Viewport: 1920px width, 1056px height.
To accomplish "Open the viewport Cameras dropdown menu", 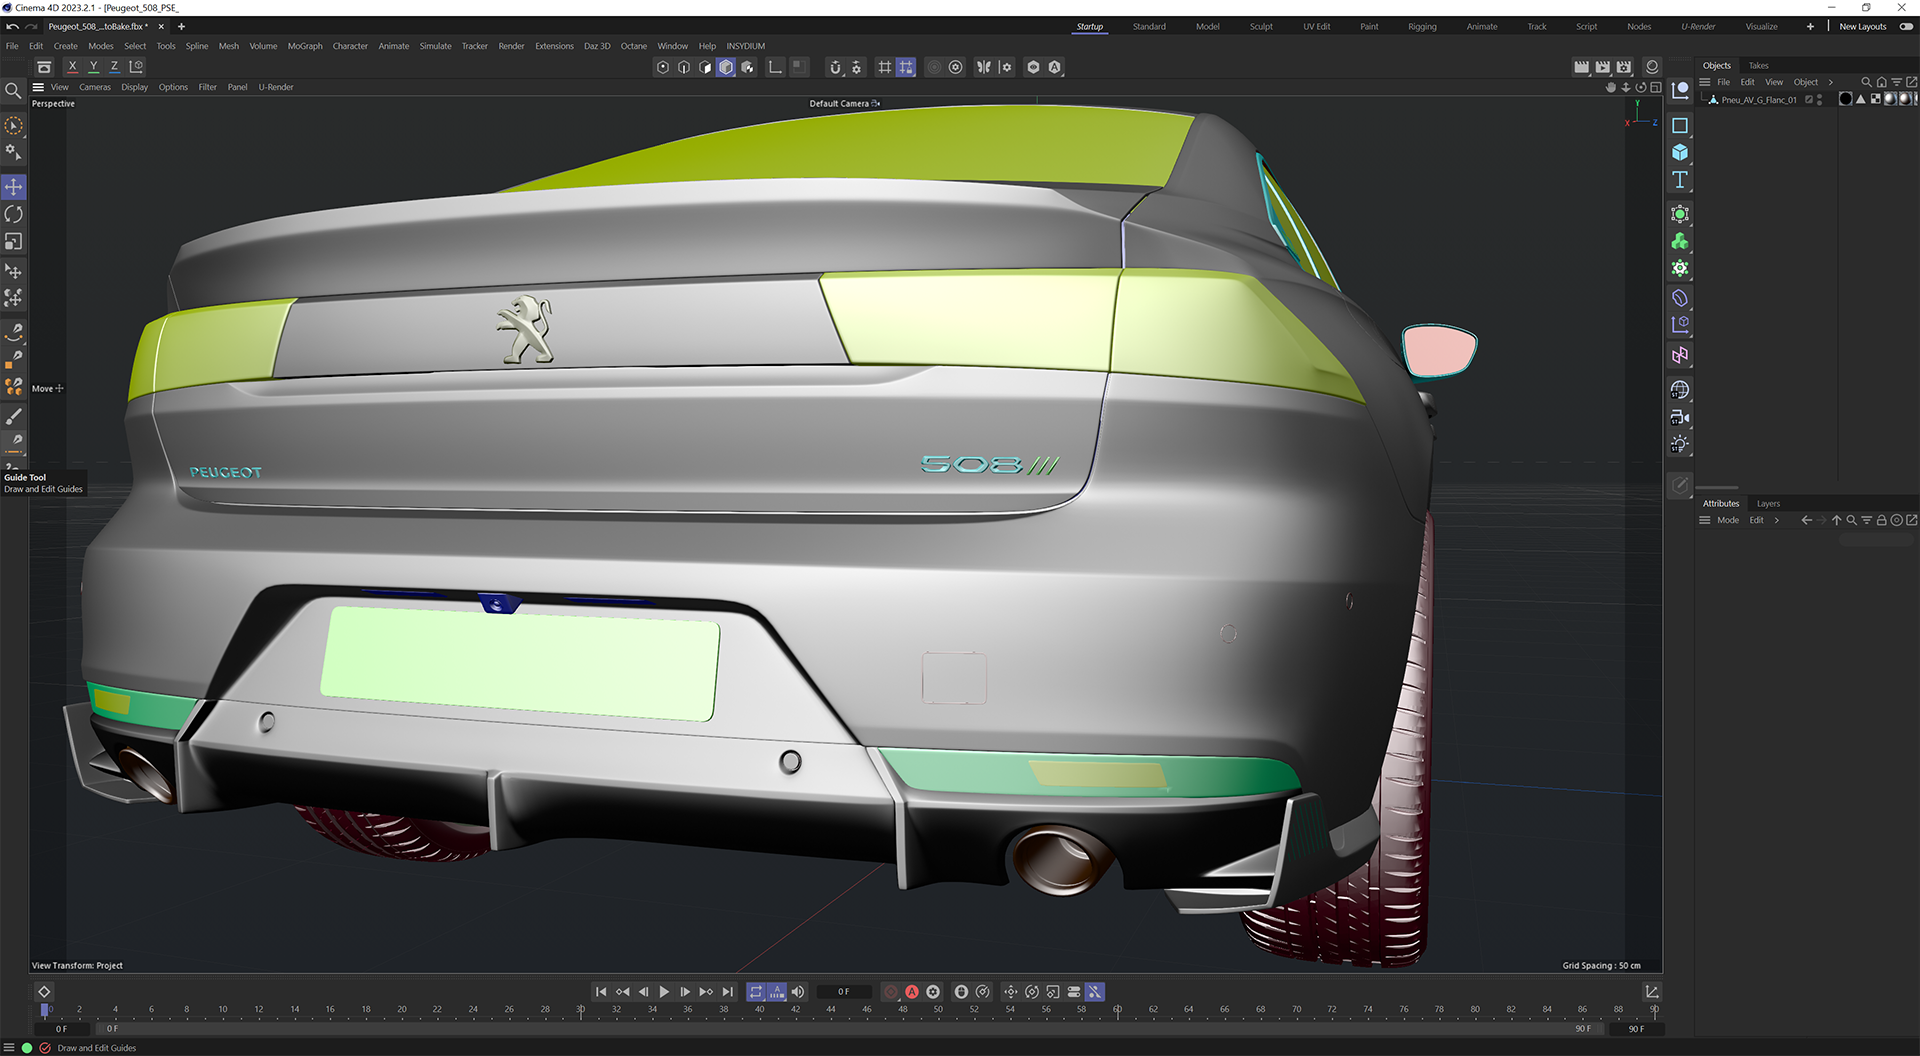I will (x=95, y=87).
